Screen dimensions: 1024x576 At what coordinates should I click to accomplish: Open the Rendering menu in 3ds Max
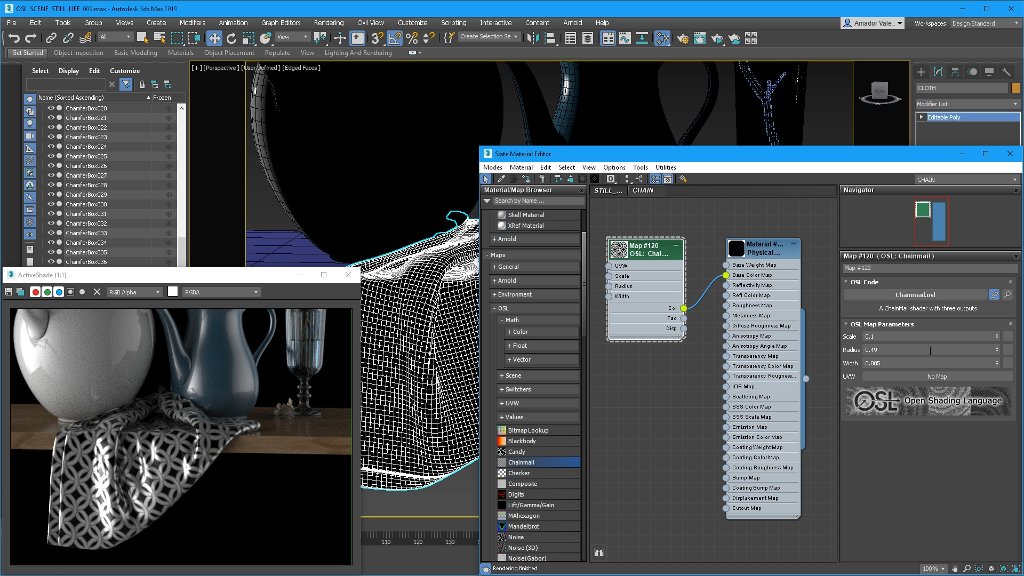tap(328, 22)
